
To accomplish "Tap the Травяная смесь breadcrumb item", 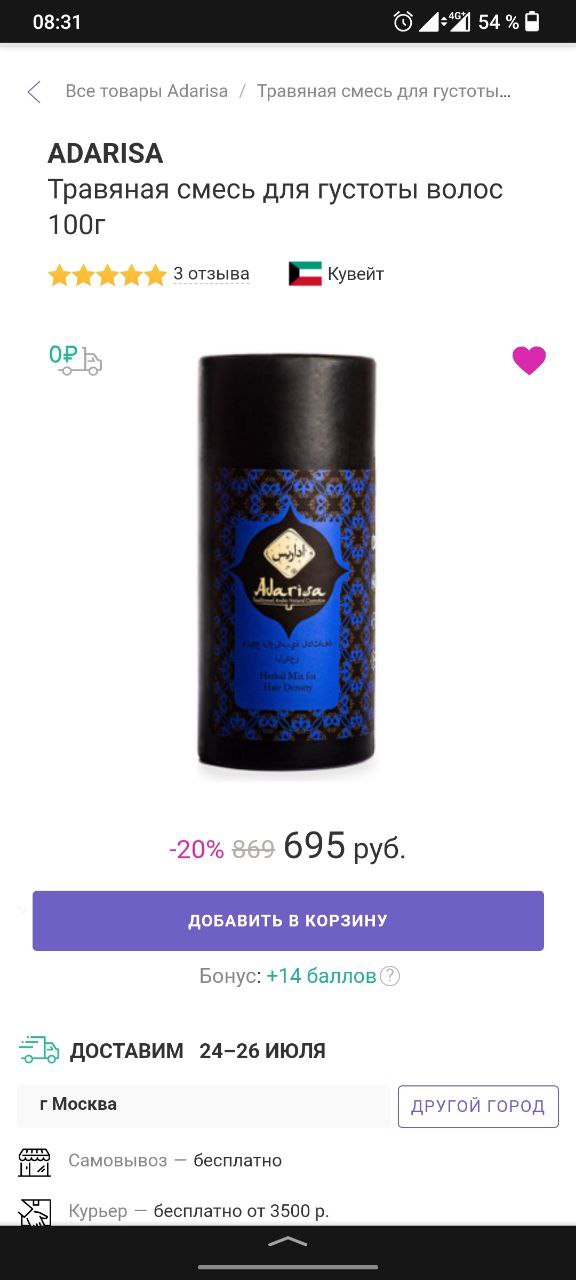I will tap(384, 91).
